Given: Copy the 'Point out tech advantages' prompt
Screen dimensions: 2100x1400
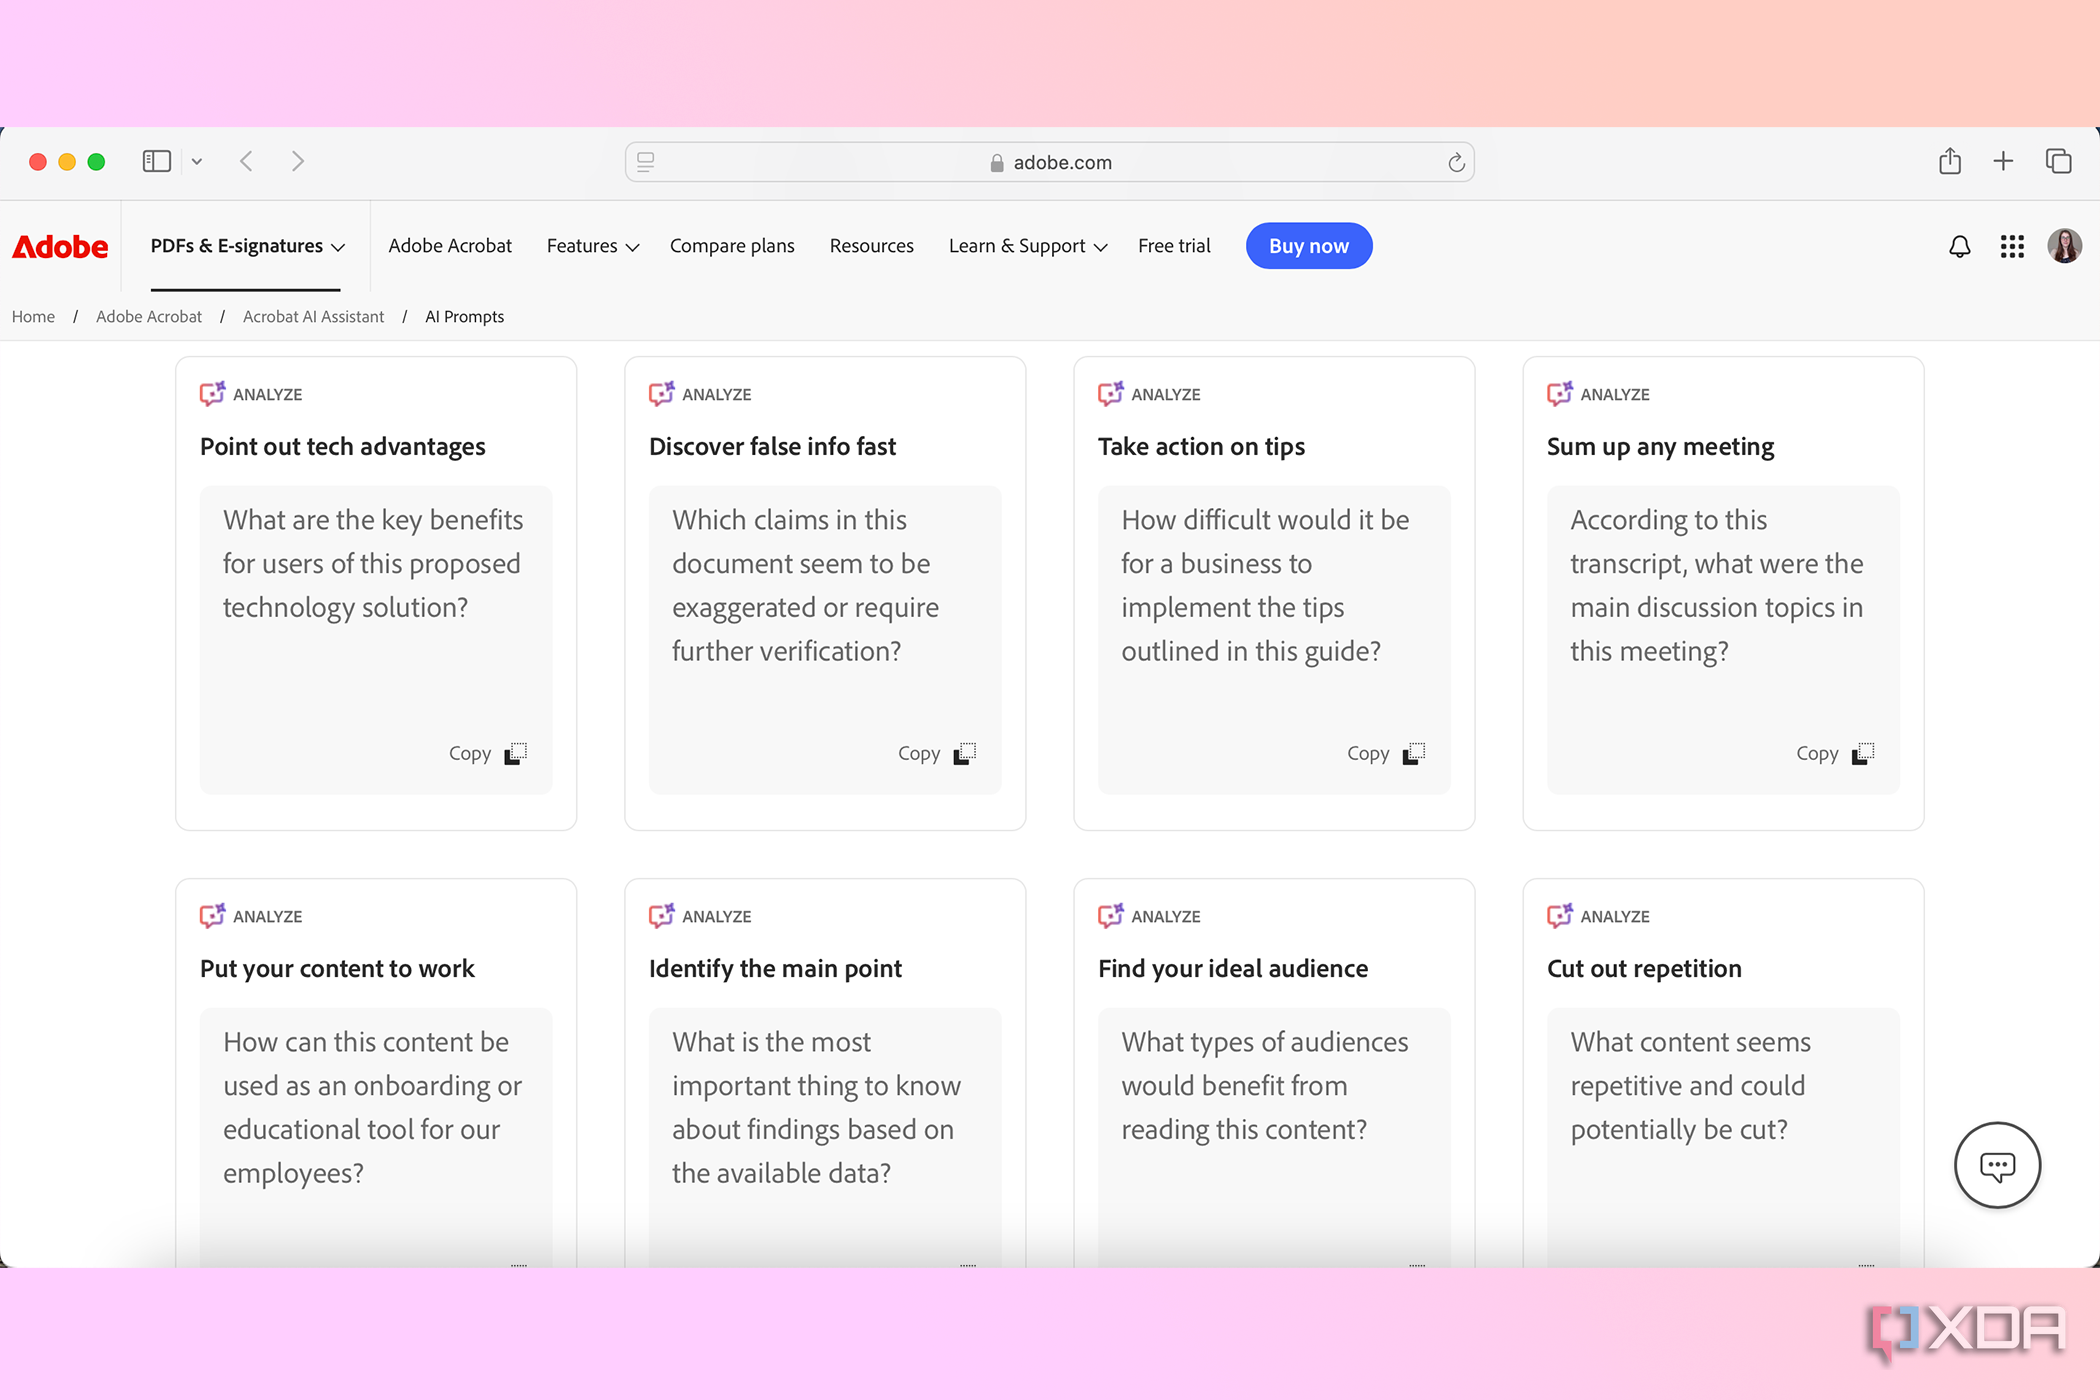Looking at the screenshot, I should click(x=488, y=753).
